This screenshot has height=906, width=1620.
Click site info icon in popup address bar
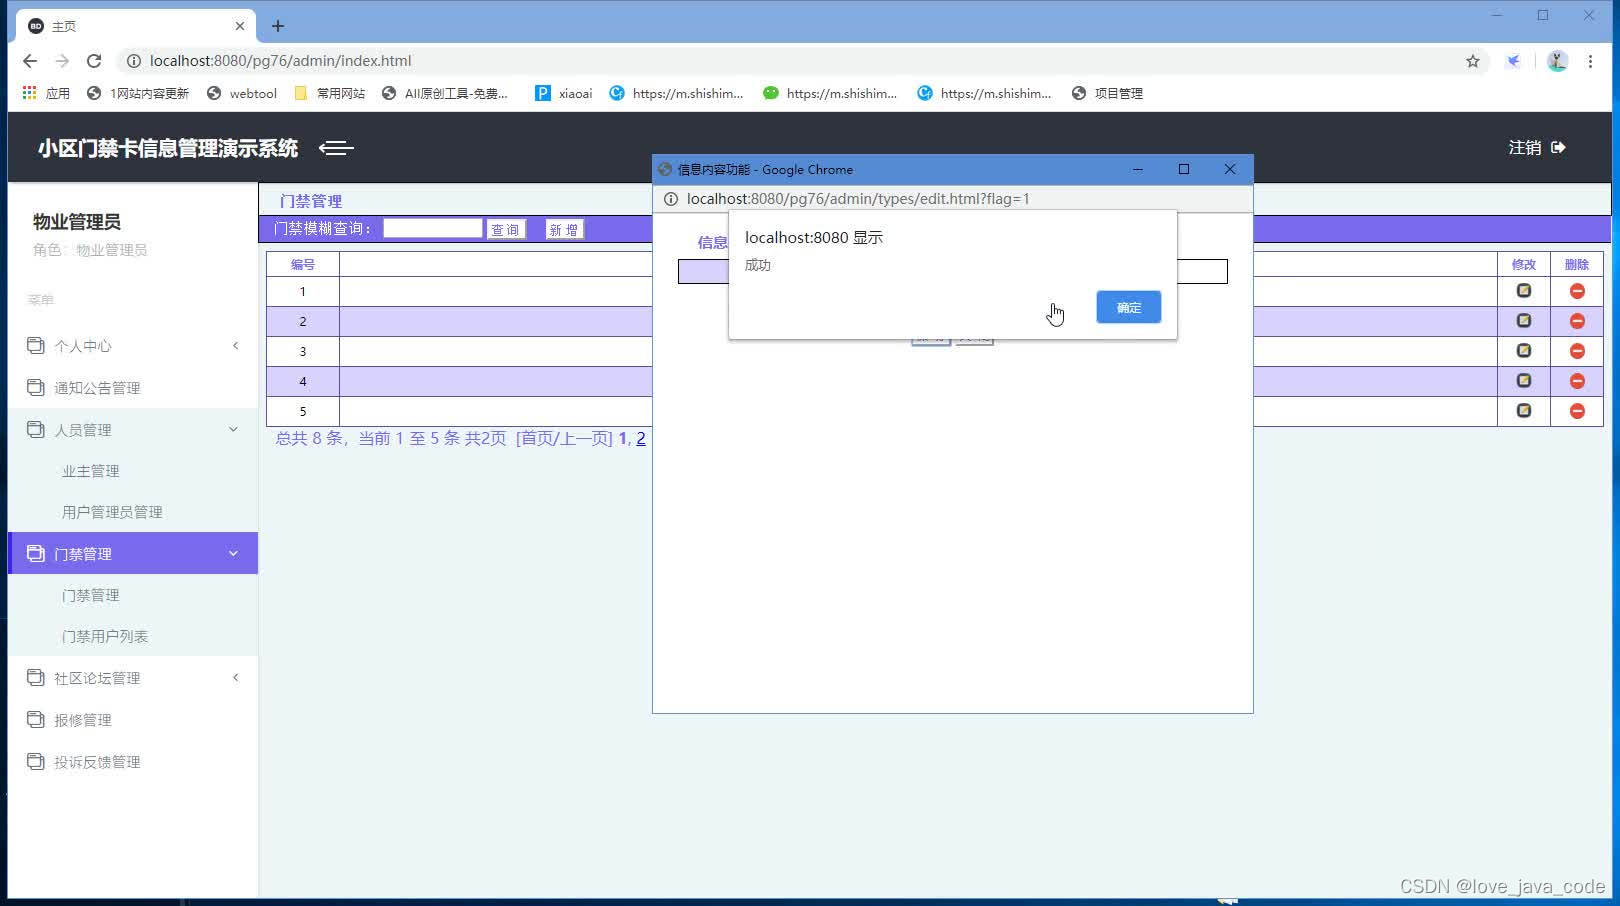[x=671, y=199]
